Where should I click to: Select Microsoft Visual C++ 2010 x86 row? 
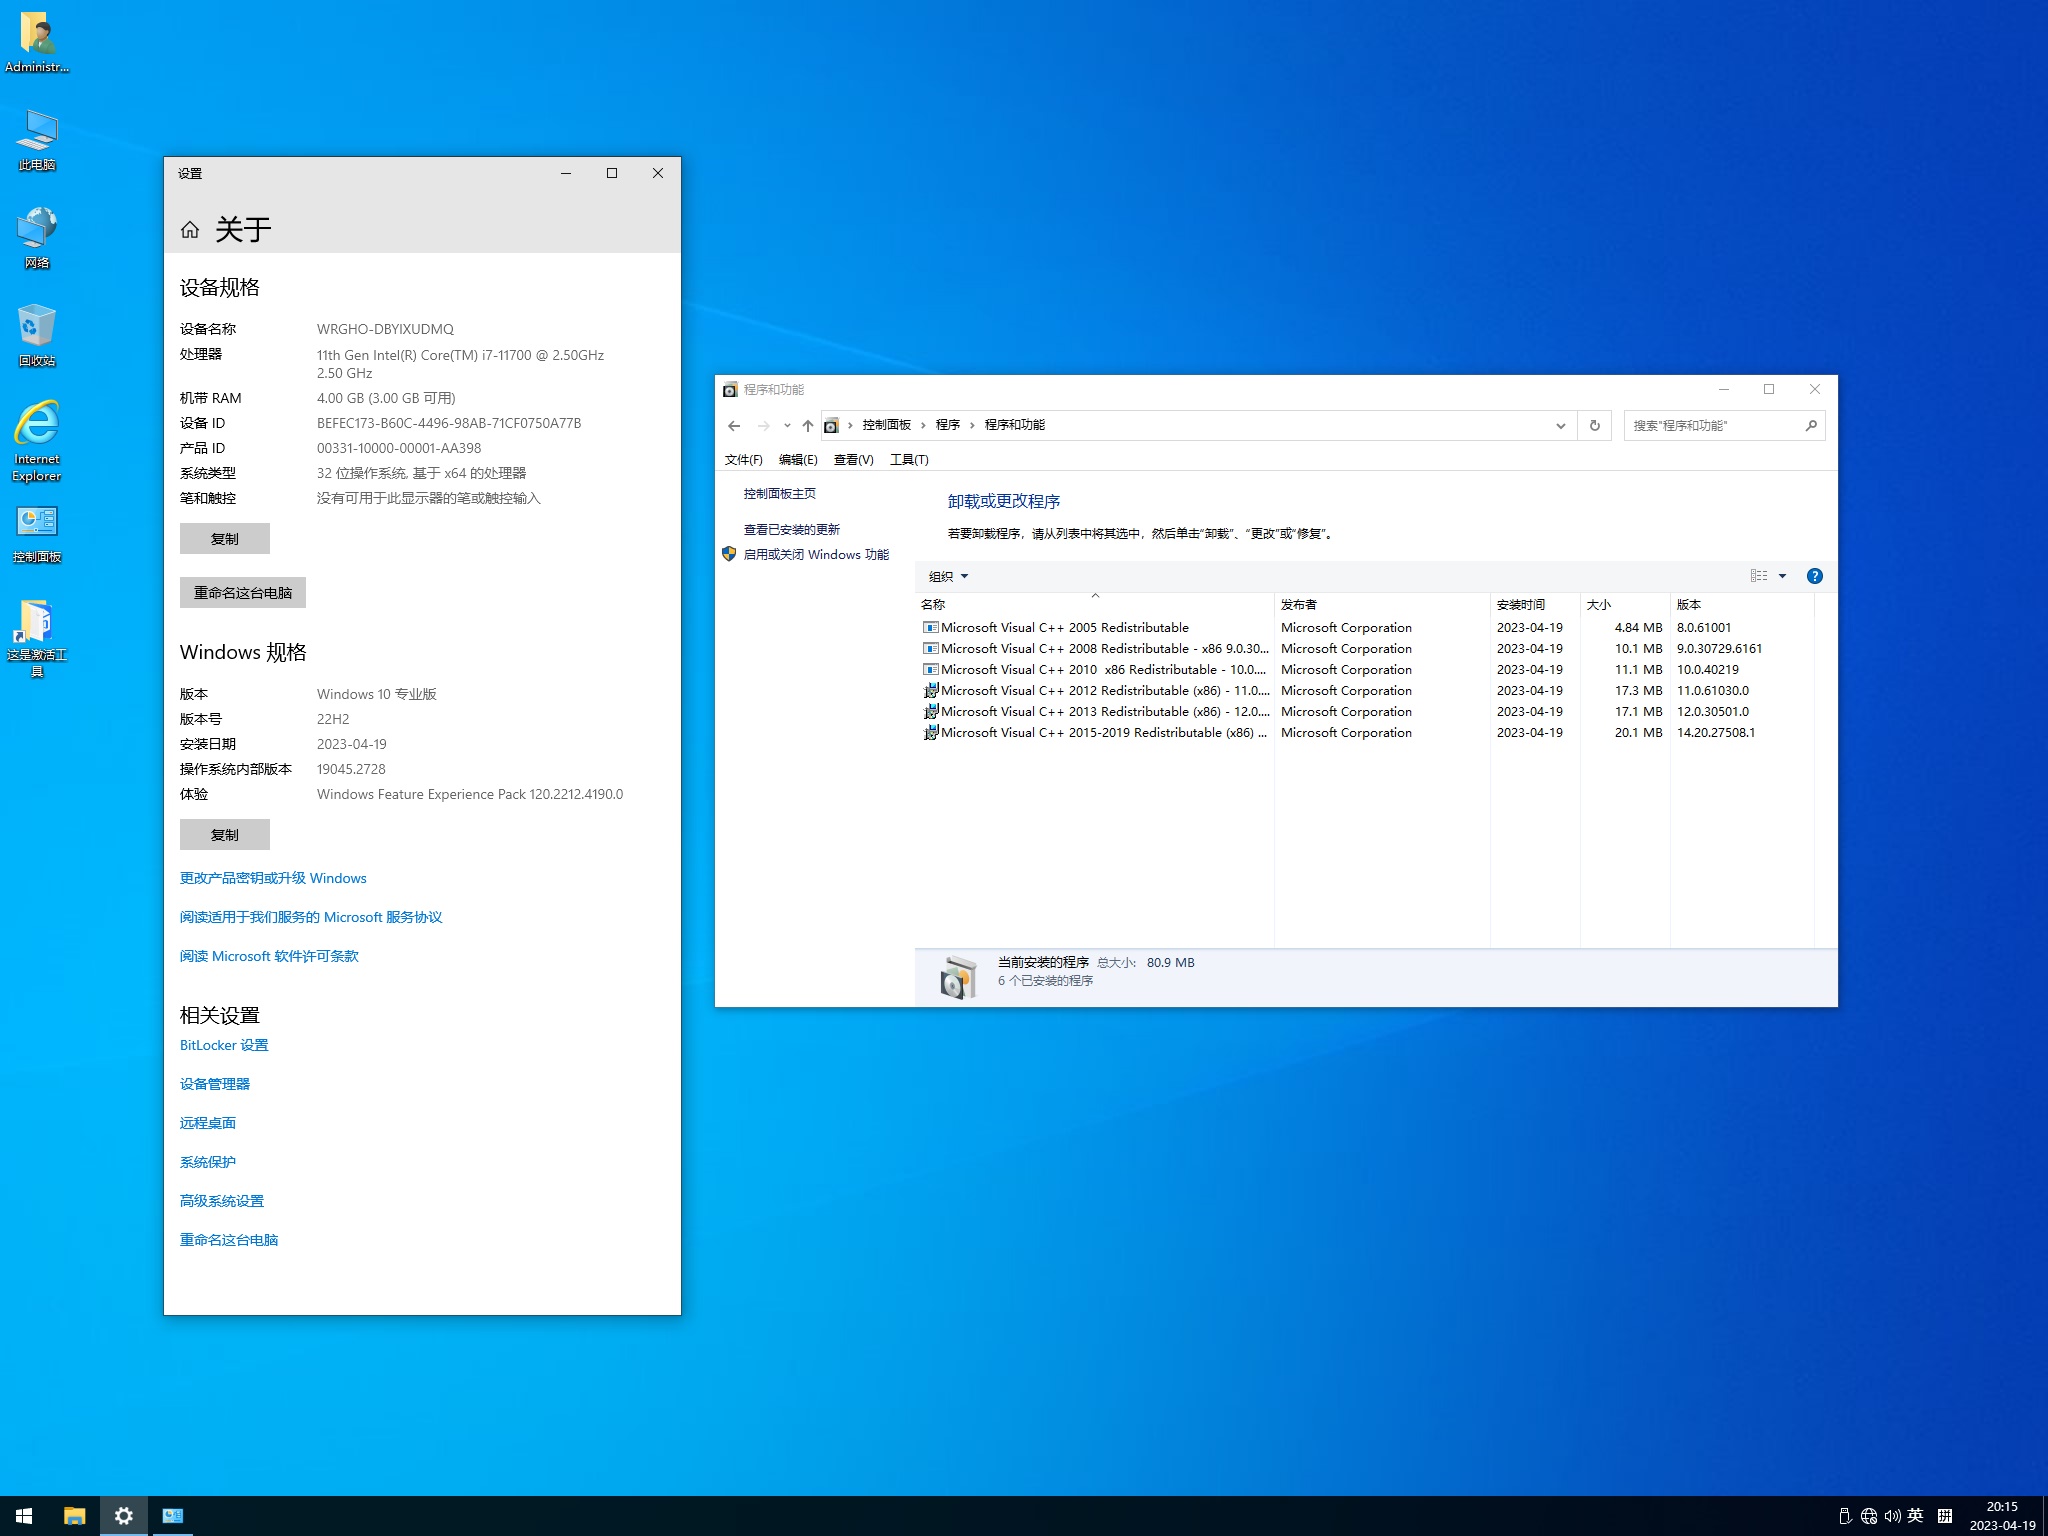[1365, 670]
